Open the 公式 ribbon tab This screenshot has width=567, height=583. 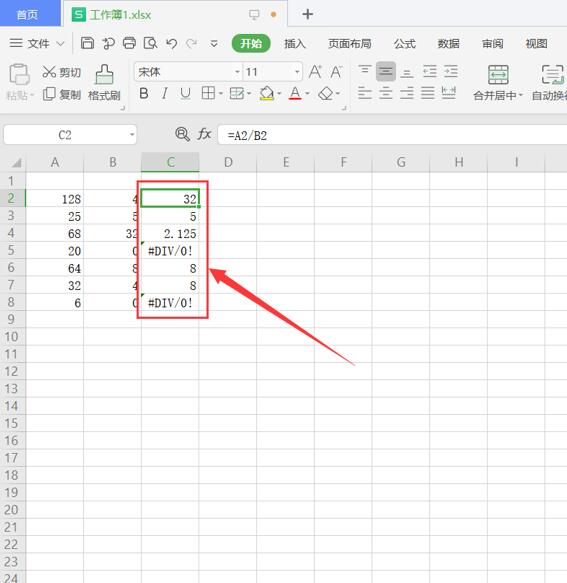pos(405,44)
